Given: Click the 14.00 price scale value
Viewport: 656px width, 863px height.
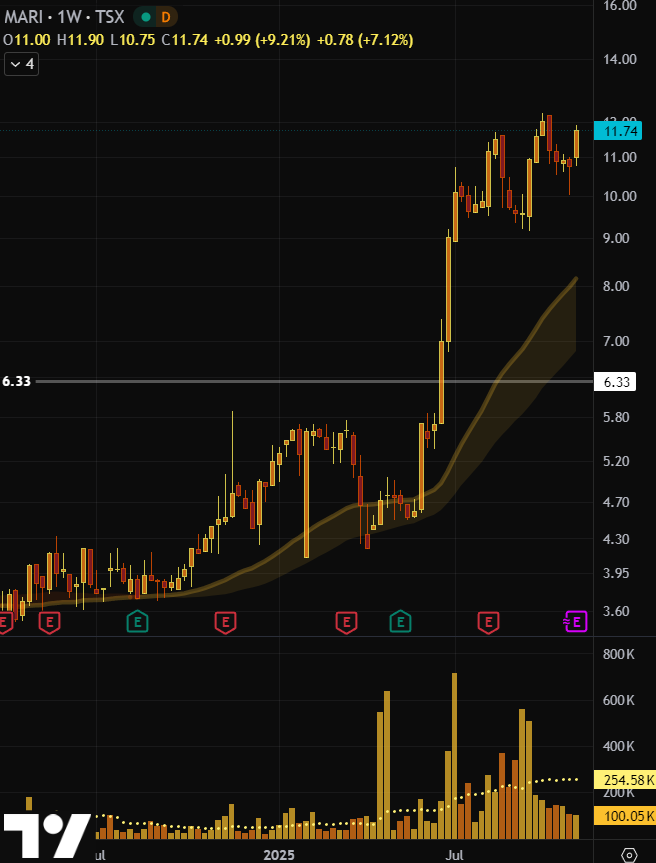Looking at the screenshot, I should click(x=620, y=59).
